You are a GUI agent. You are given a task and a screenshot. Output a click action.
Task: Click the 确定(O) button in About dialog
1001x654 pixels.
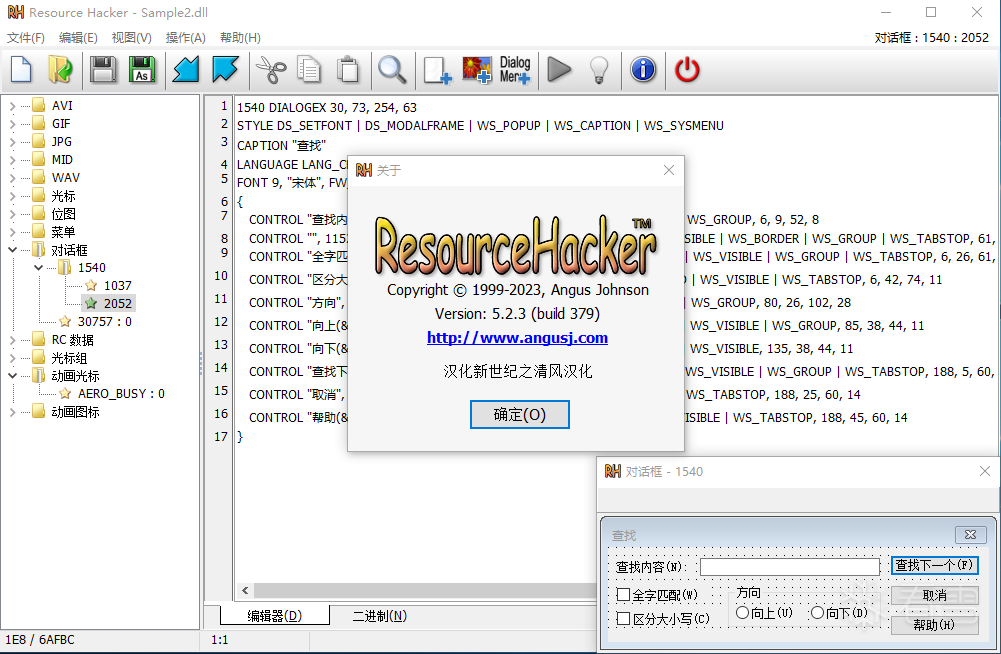(520, 414)
